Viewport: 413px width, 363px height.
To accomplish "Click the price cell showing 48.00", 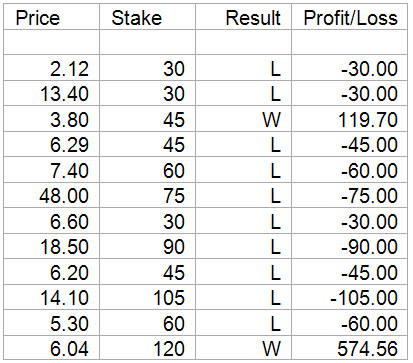I will point(52,195).
